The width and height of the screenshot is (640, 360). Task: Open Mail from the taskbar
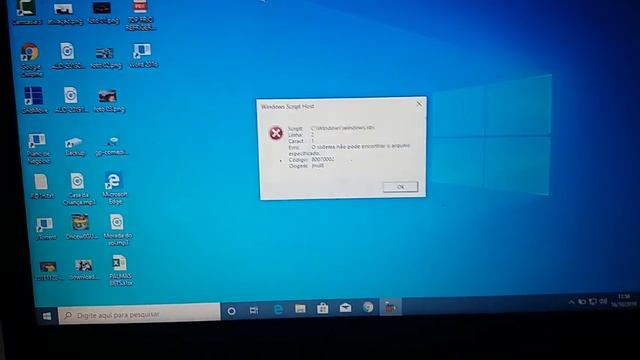coord(345,307)
